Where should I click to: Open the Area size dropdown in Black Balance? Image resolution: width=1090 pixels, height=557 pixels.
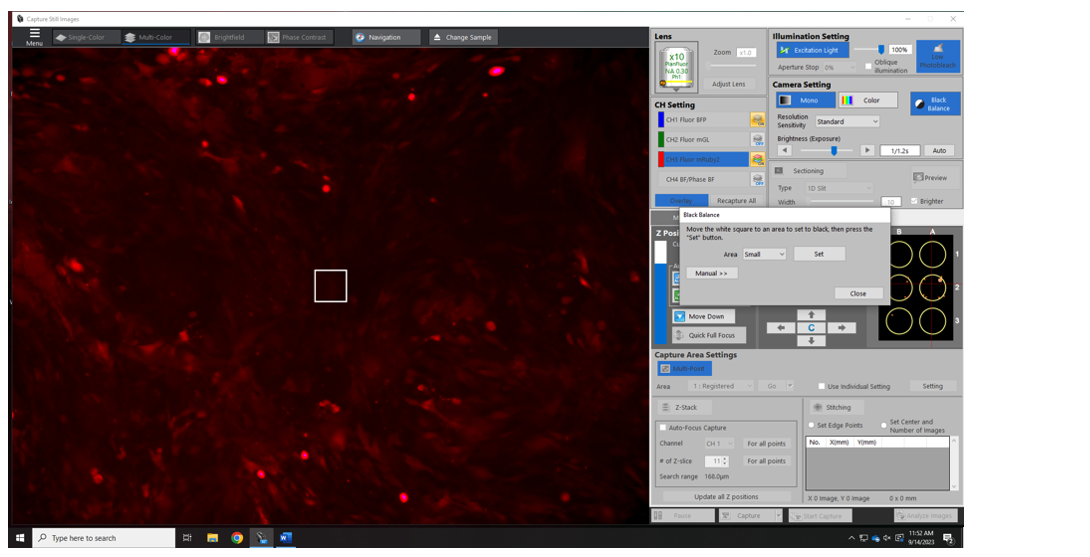tap(764, 255)
